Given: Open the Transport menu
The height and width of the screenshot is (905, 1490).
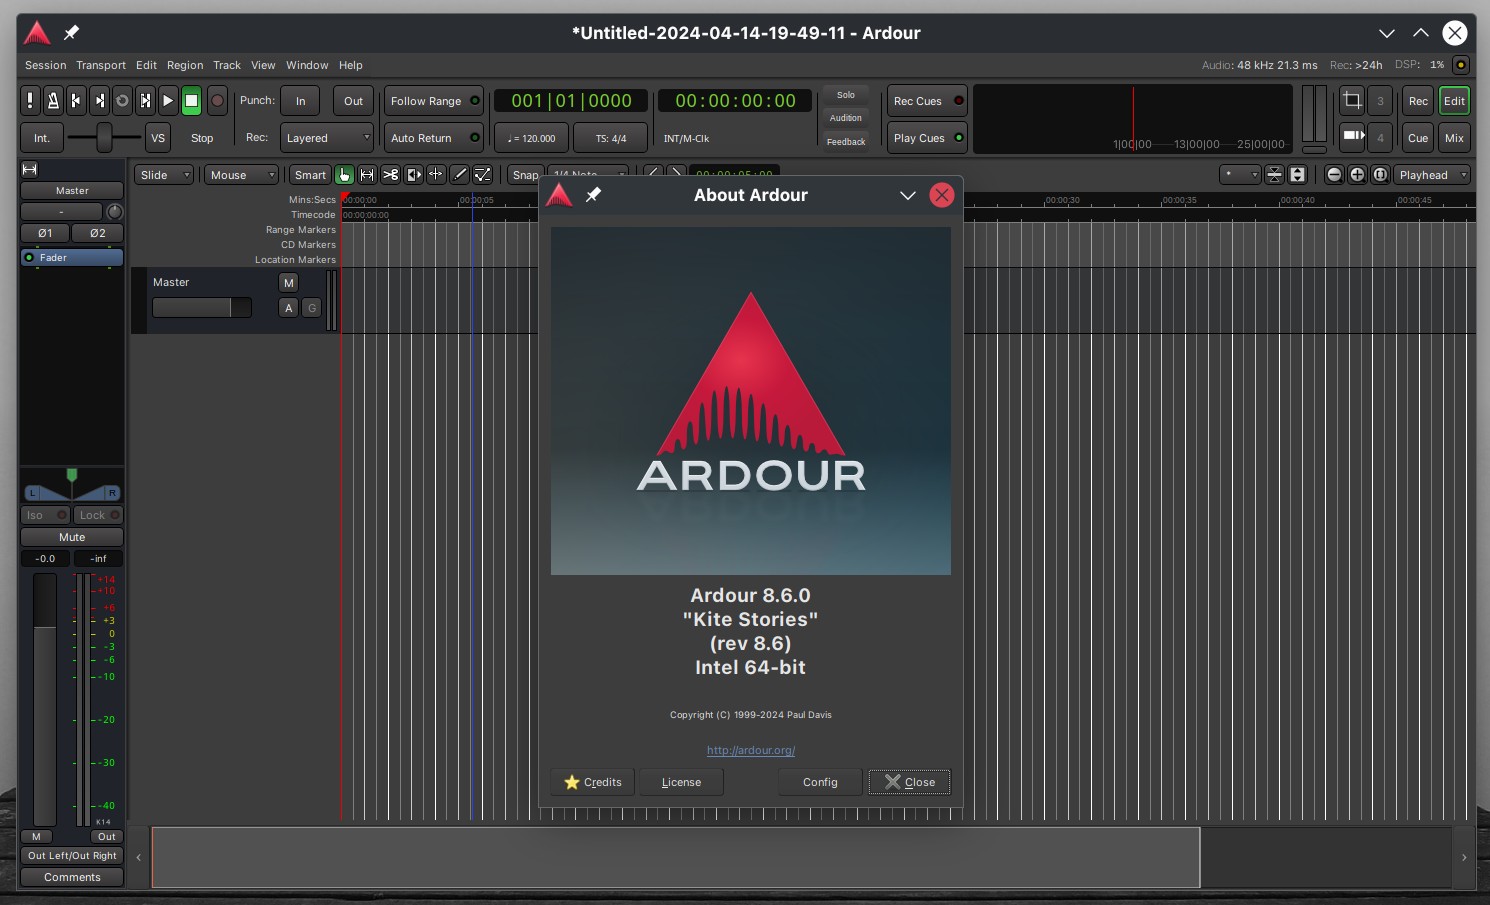Looking at the screenshot, I should click(x=101, y=65).
